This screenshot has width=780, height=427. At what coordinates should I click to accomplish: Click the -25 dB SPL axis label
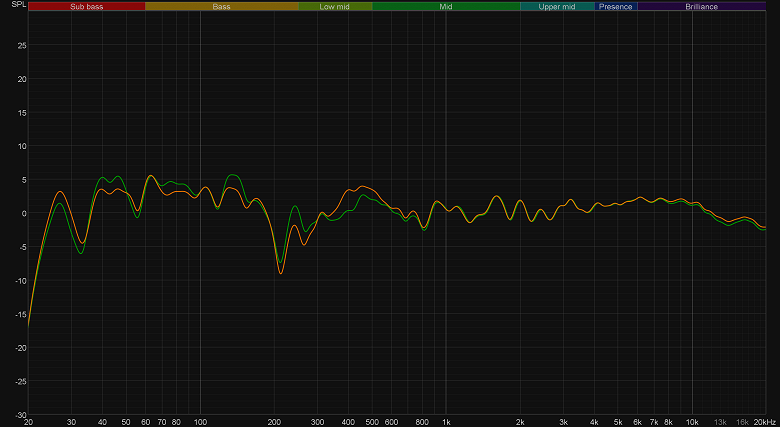20,381
